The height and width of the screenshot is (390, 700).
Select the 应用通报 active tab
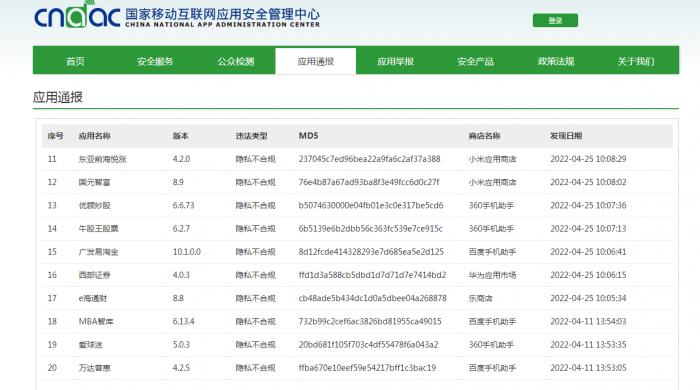[x=316, y=61]
